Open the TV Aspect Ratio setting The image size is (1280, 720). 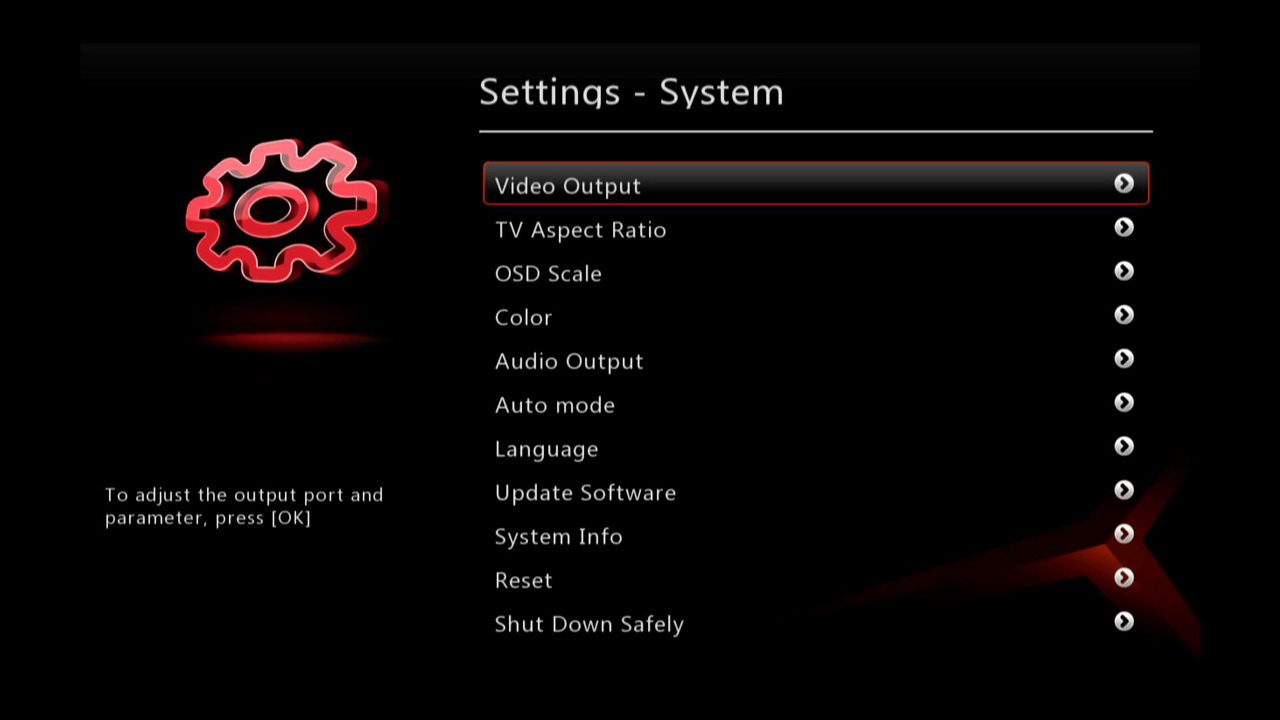point(816,228)
